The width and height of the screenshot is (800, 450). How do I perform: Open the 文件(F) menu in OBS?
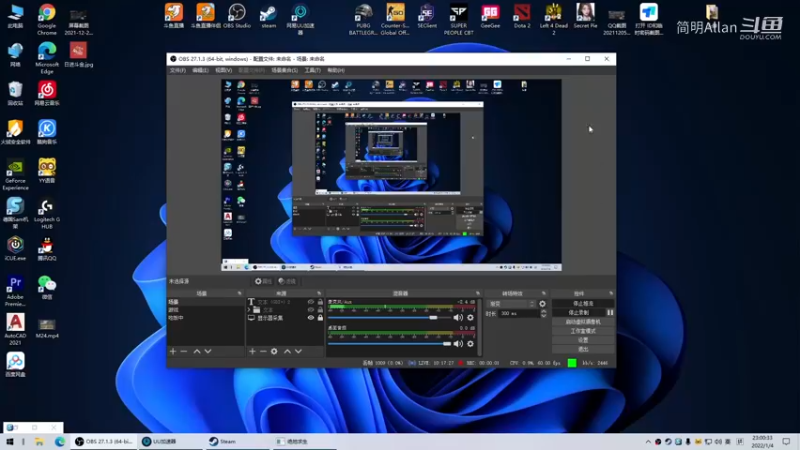(178, 70)
